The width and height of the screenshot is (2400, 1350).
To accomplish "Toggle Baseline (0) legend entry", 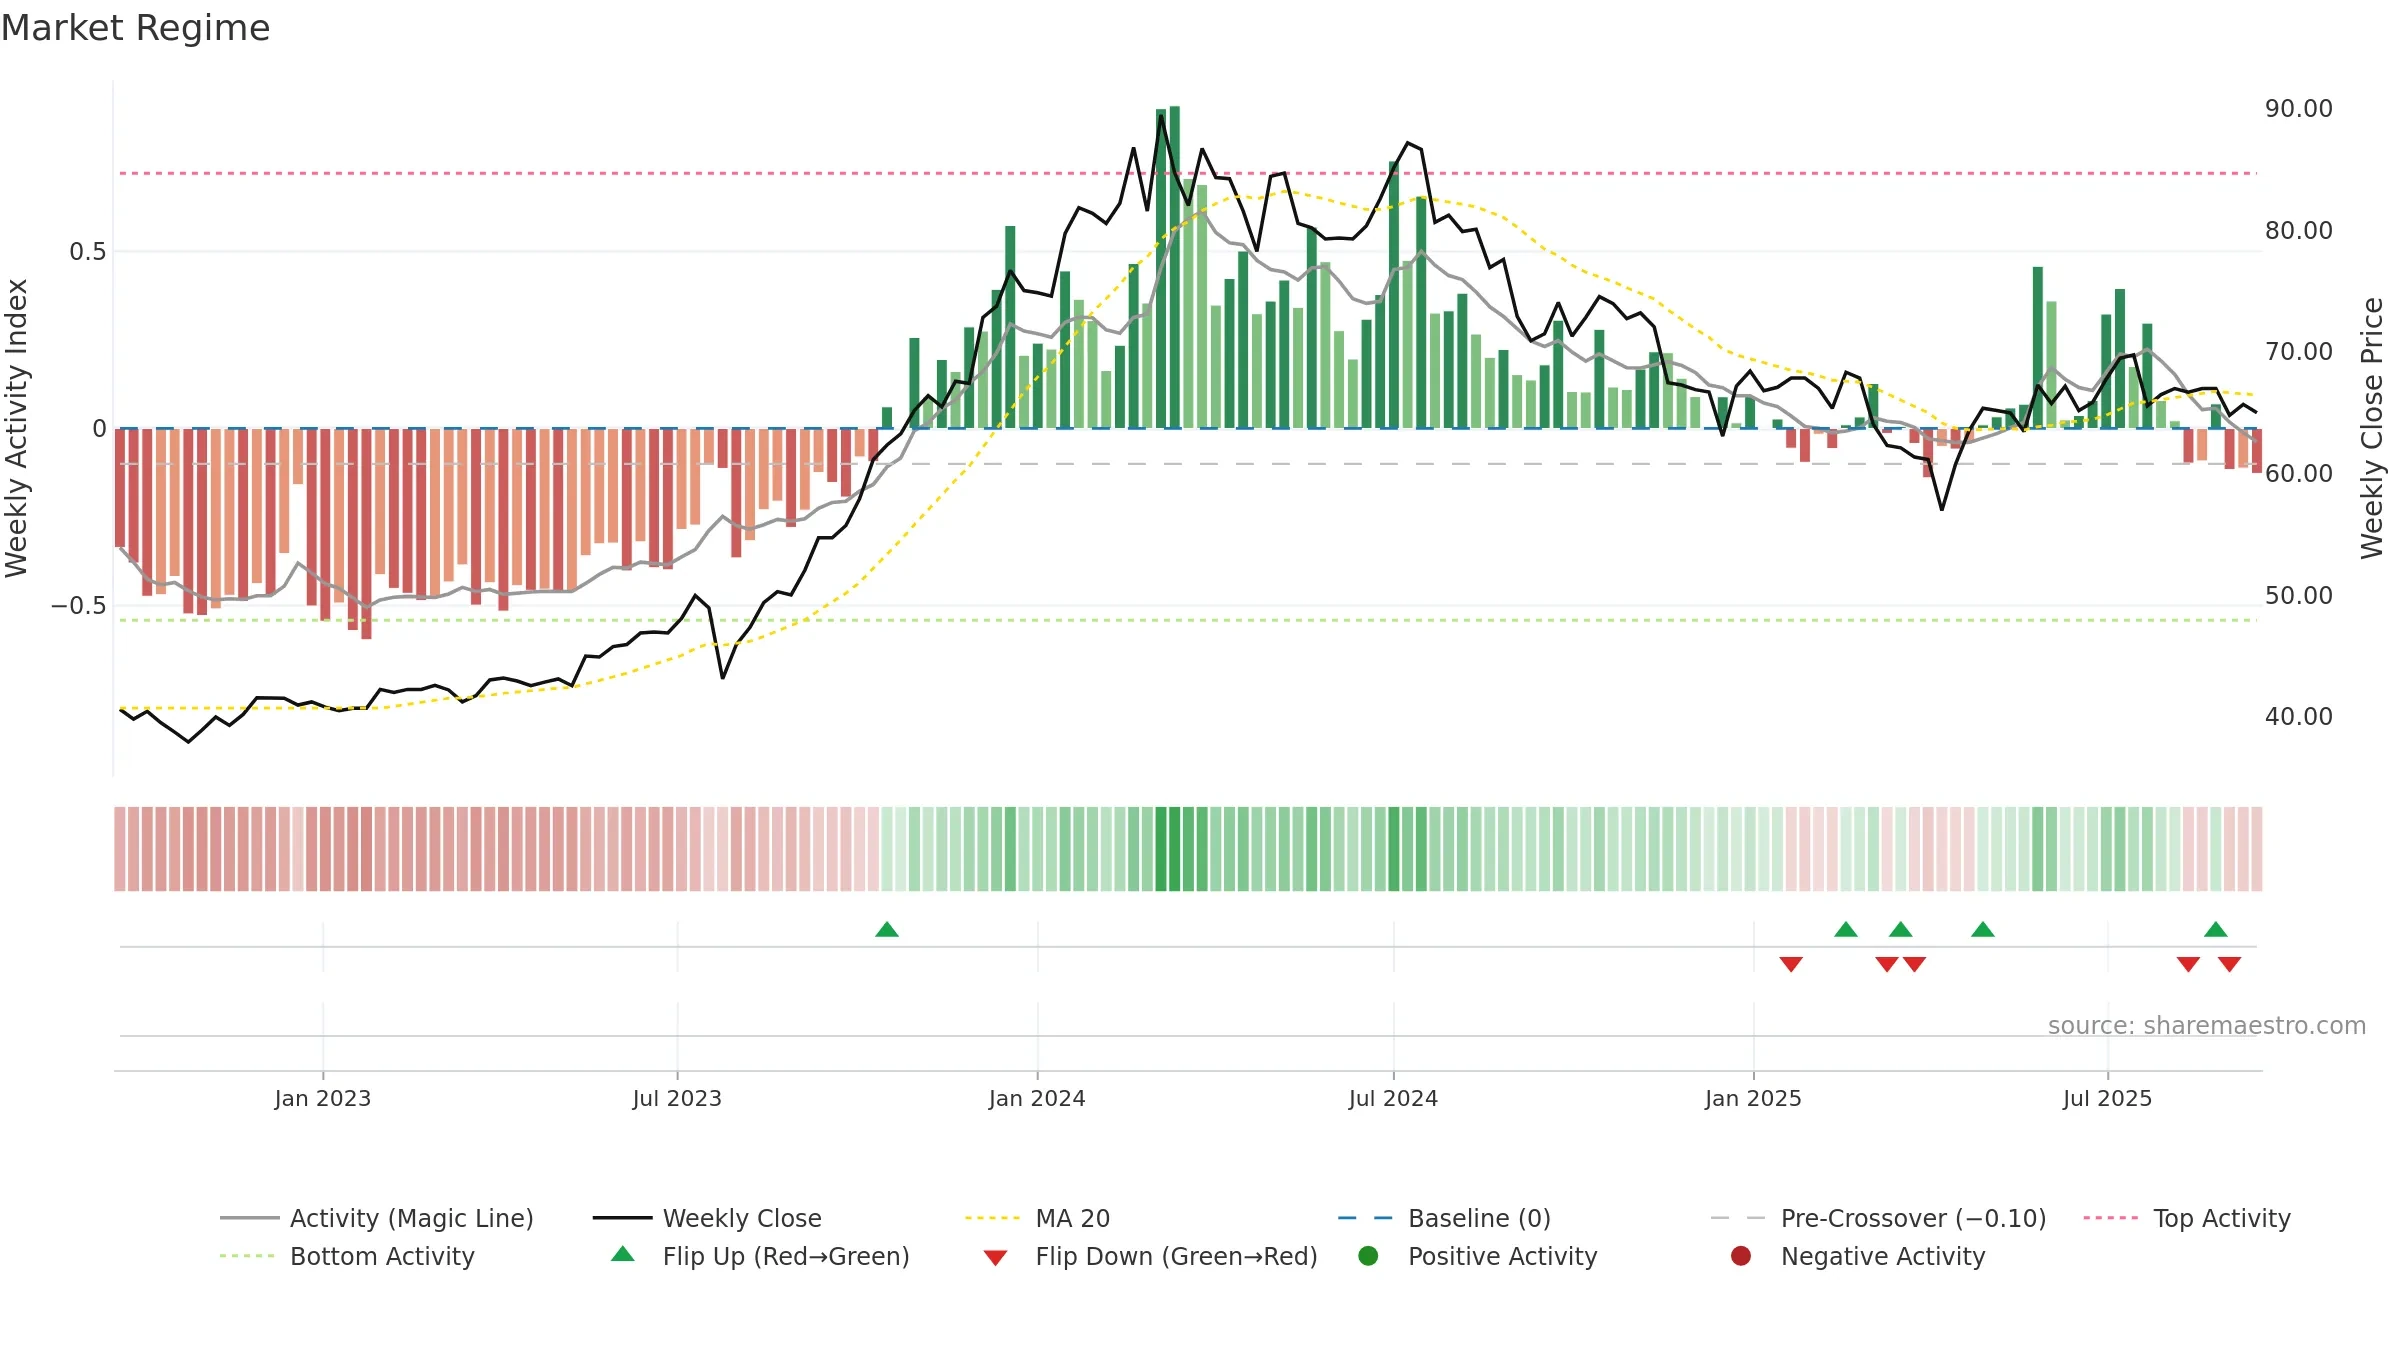I will tap(1444, 1218).
